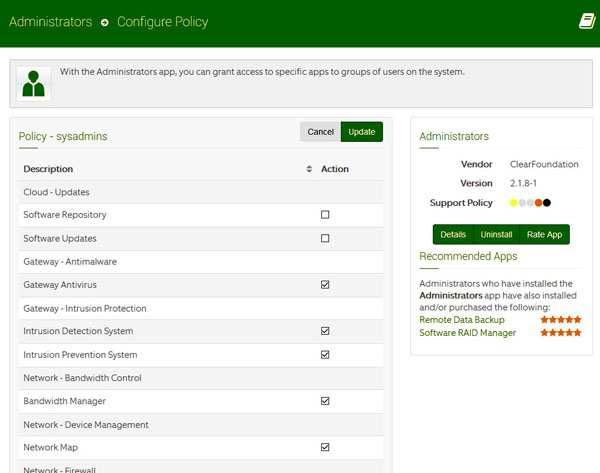This screenshot has width=600, height=473.
Task: Open the Software RAID Manager link
Action: click(x=468, y=333)
